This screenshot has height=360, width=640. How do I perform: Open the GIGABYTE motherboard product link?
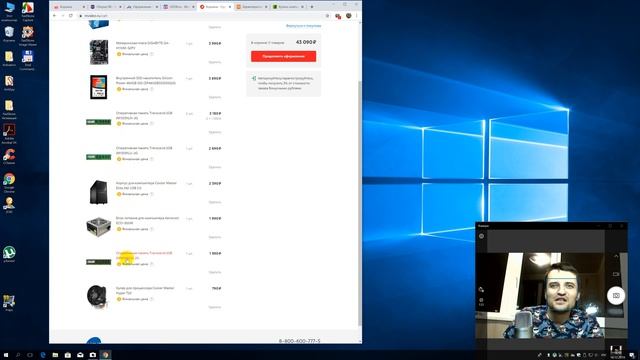142,45
